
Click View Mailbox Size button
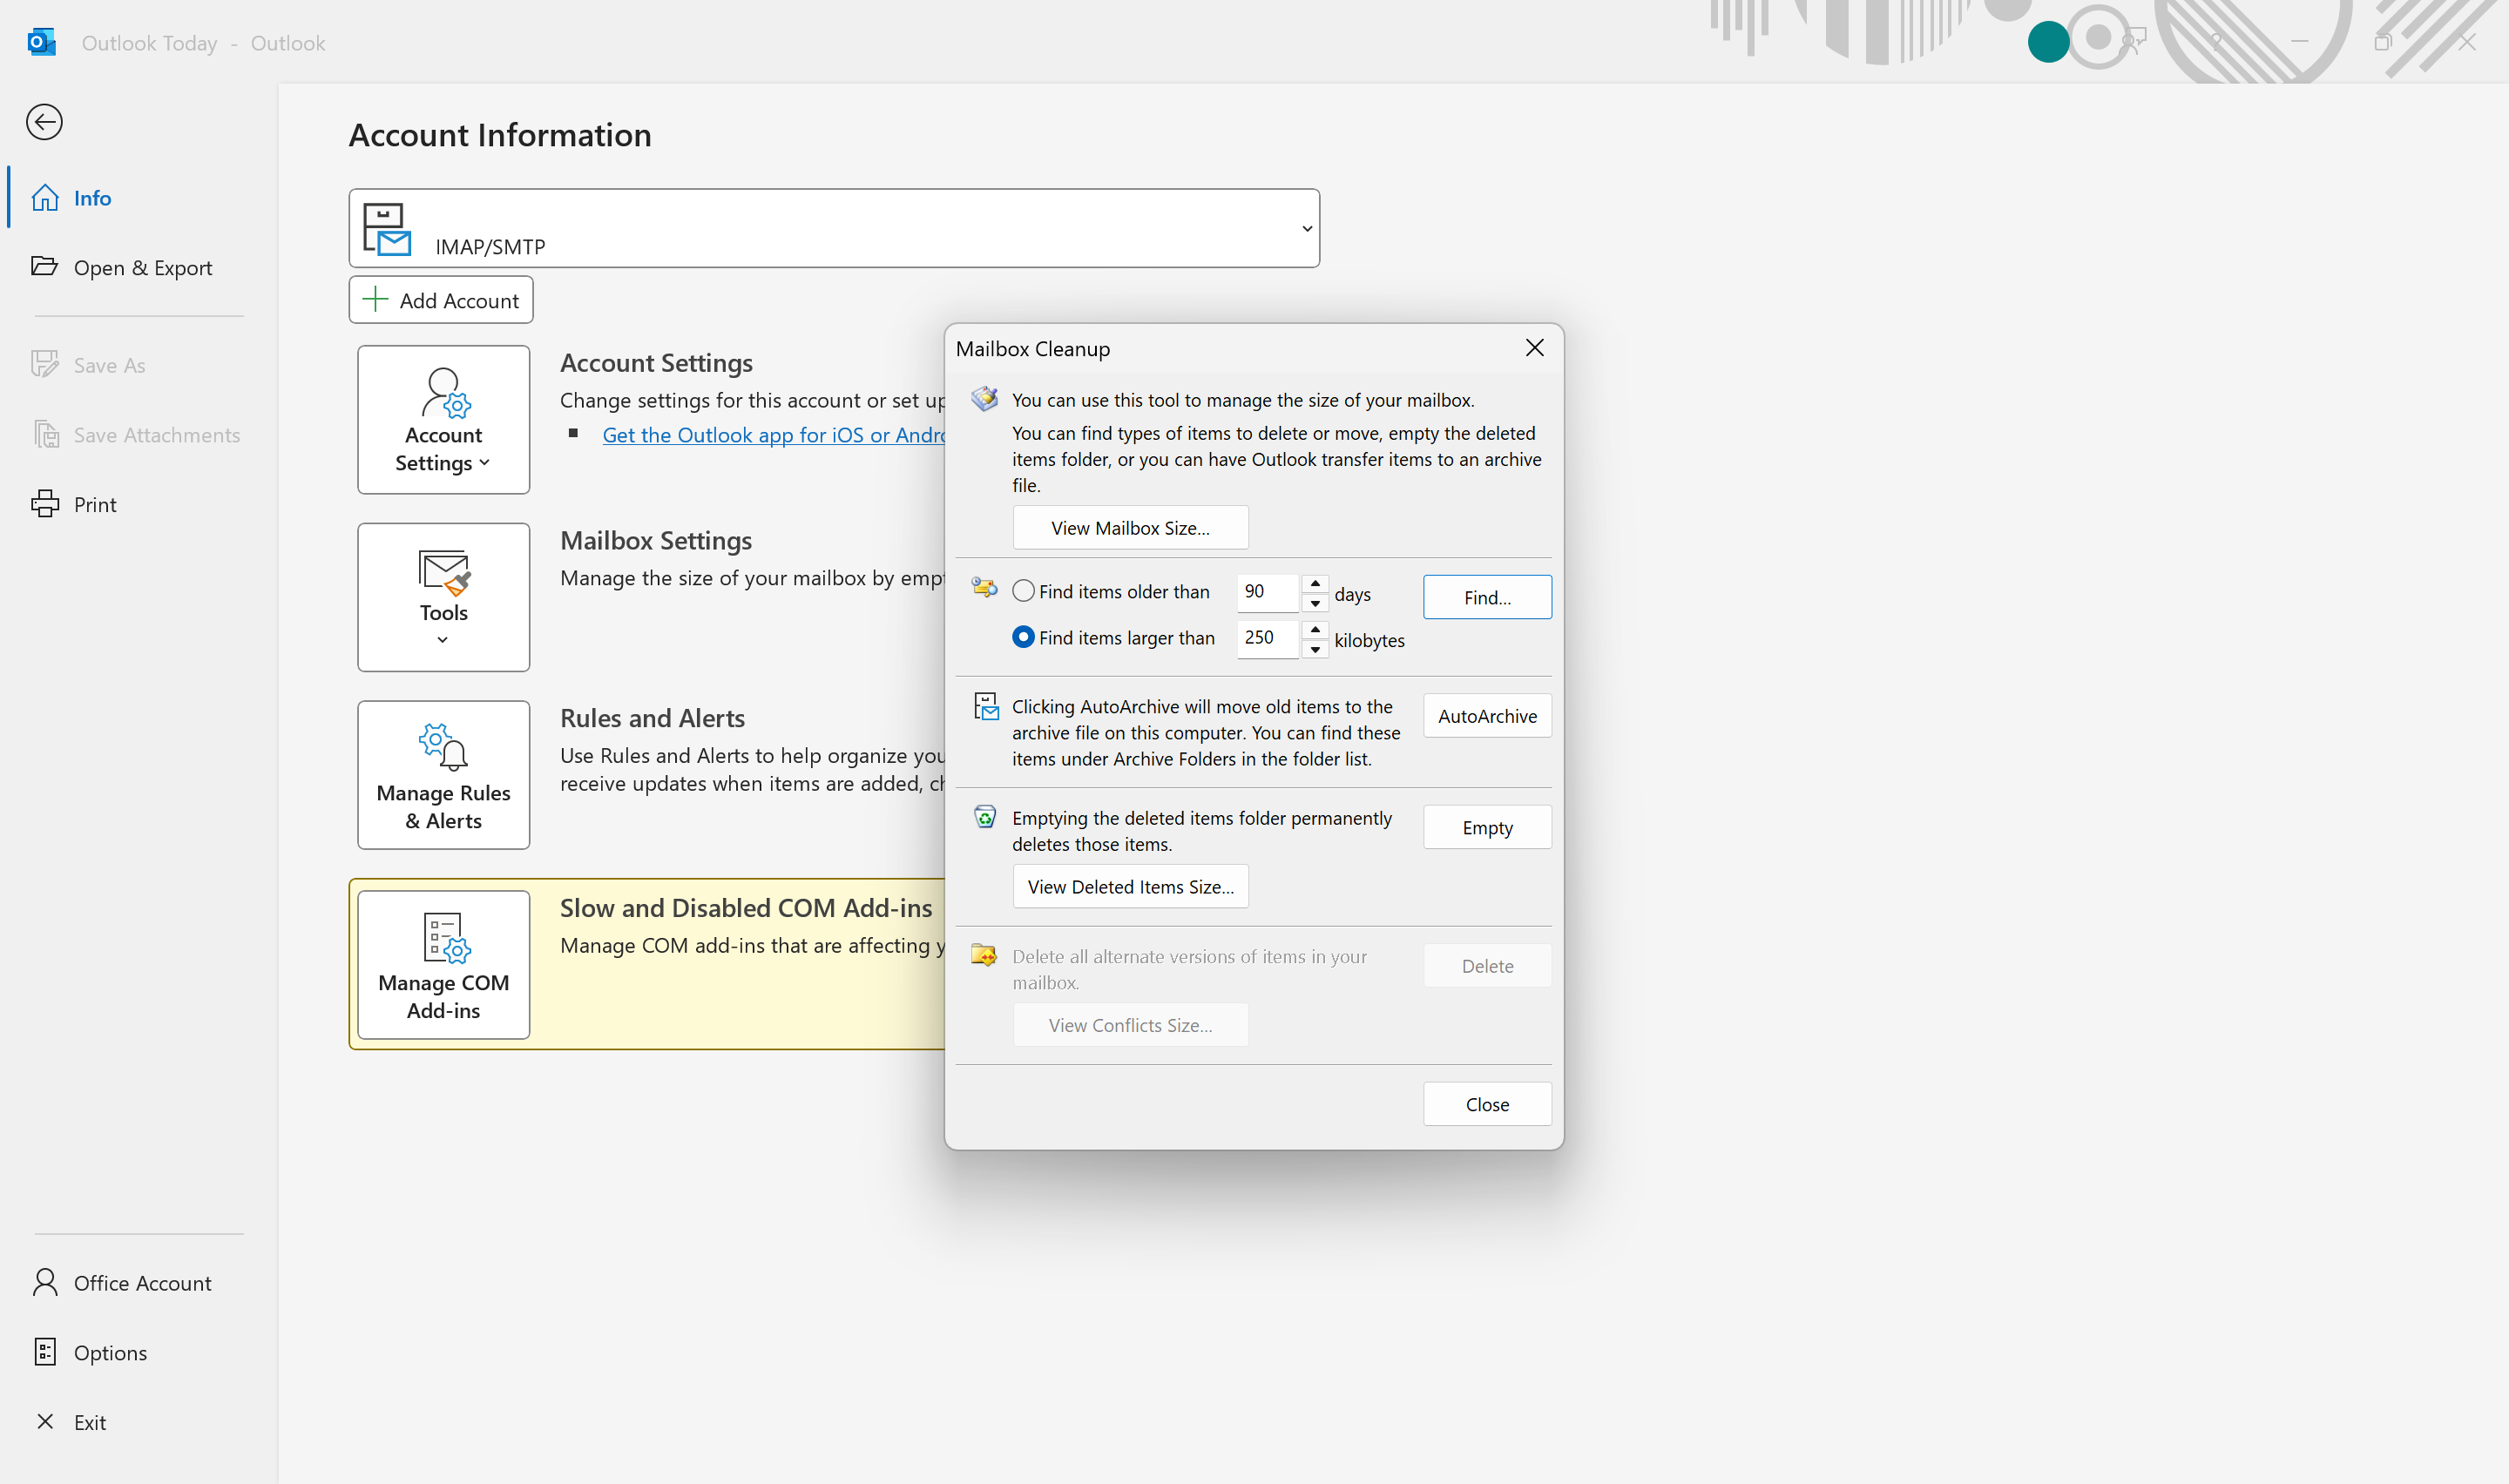coord(1130,528)
